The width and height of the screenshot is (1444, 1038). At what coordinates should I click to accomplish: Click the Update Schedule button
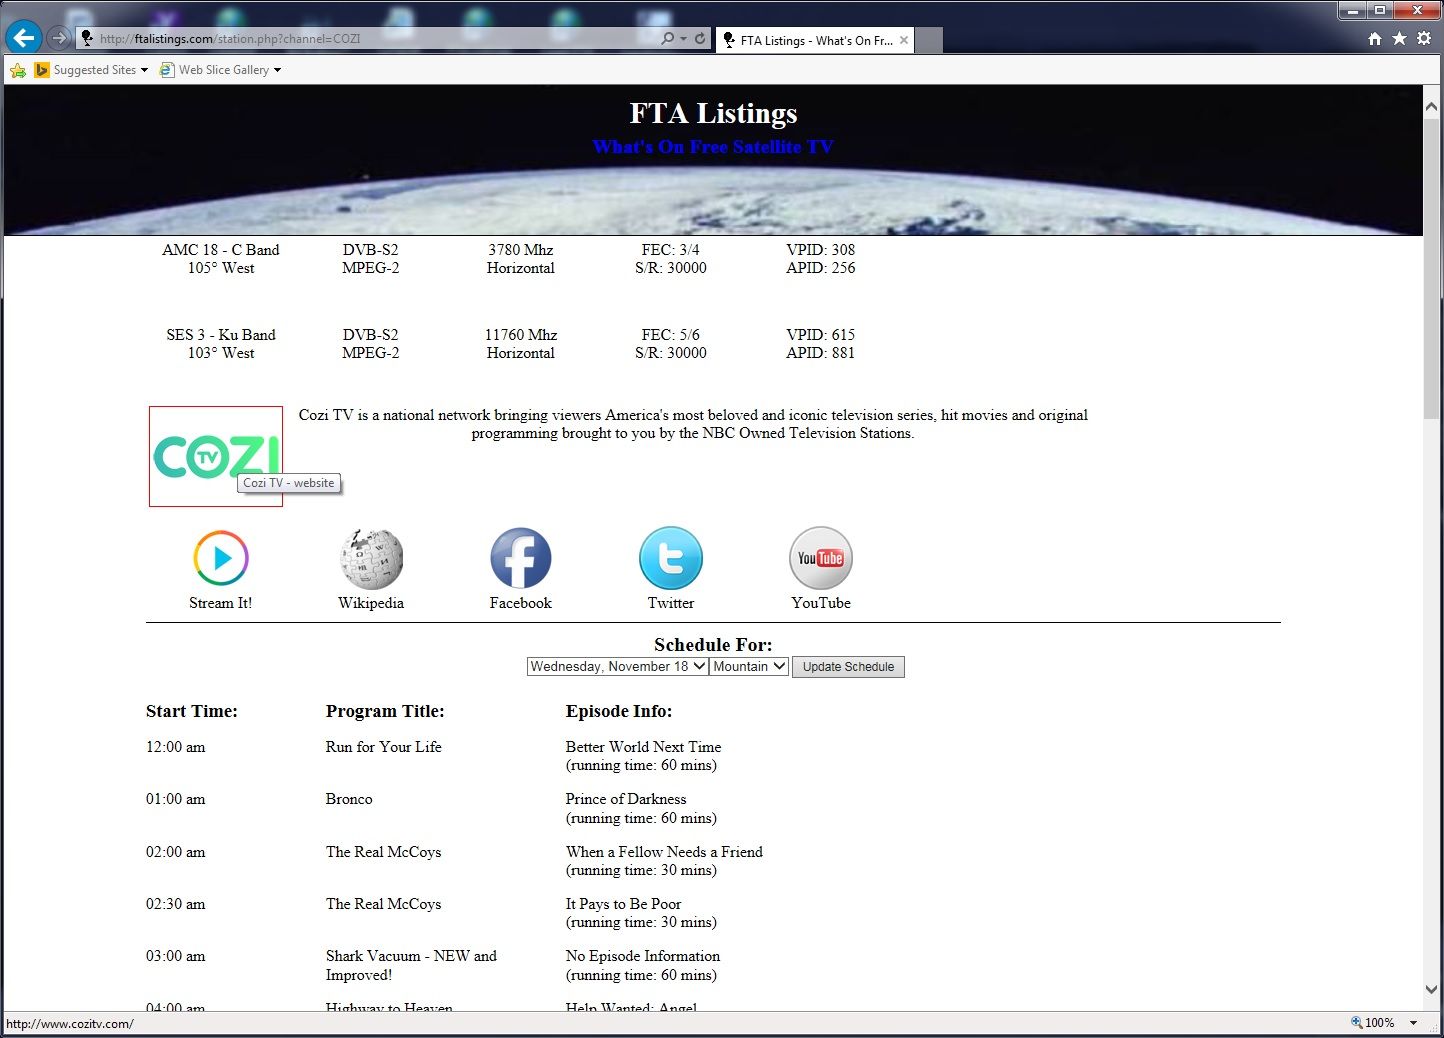[848, 667]
